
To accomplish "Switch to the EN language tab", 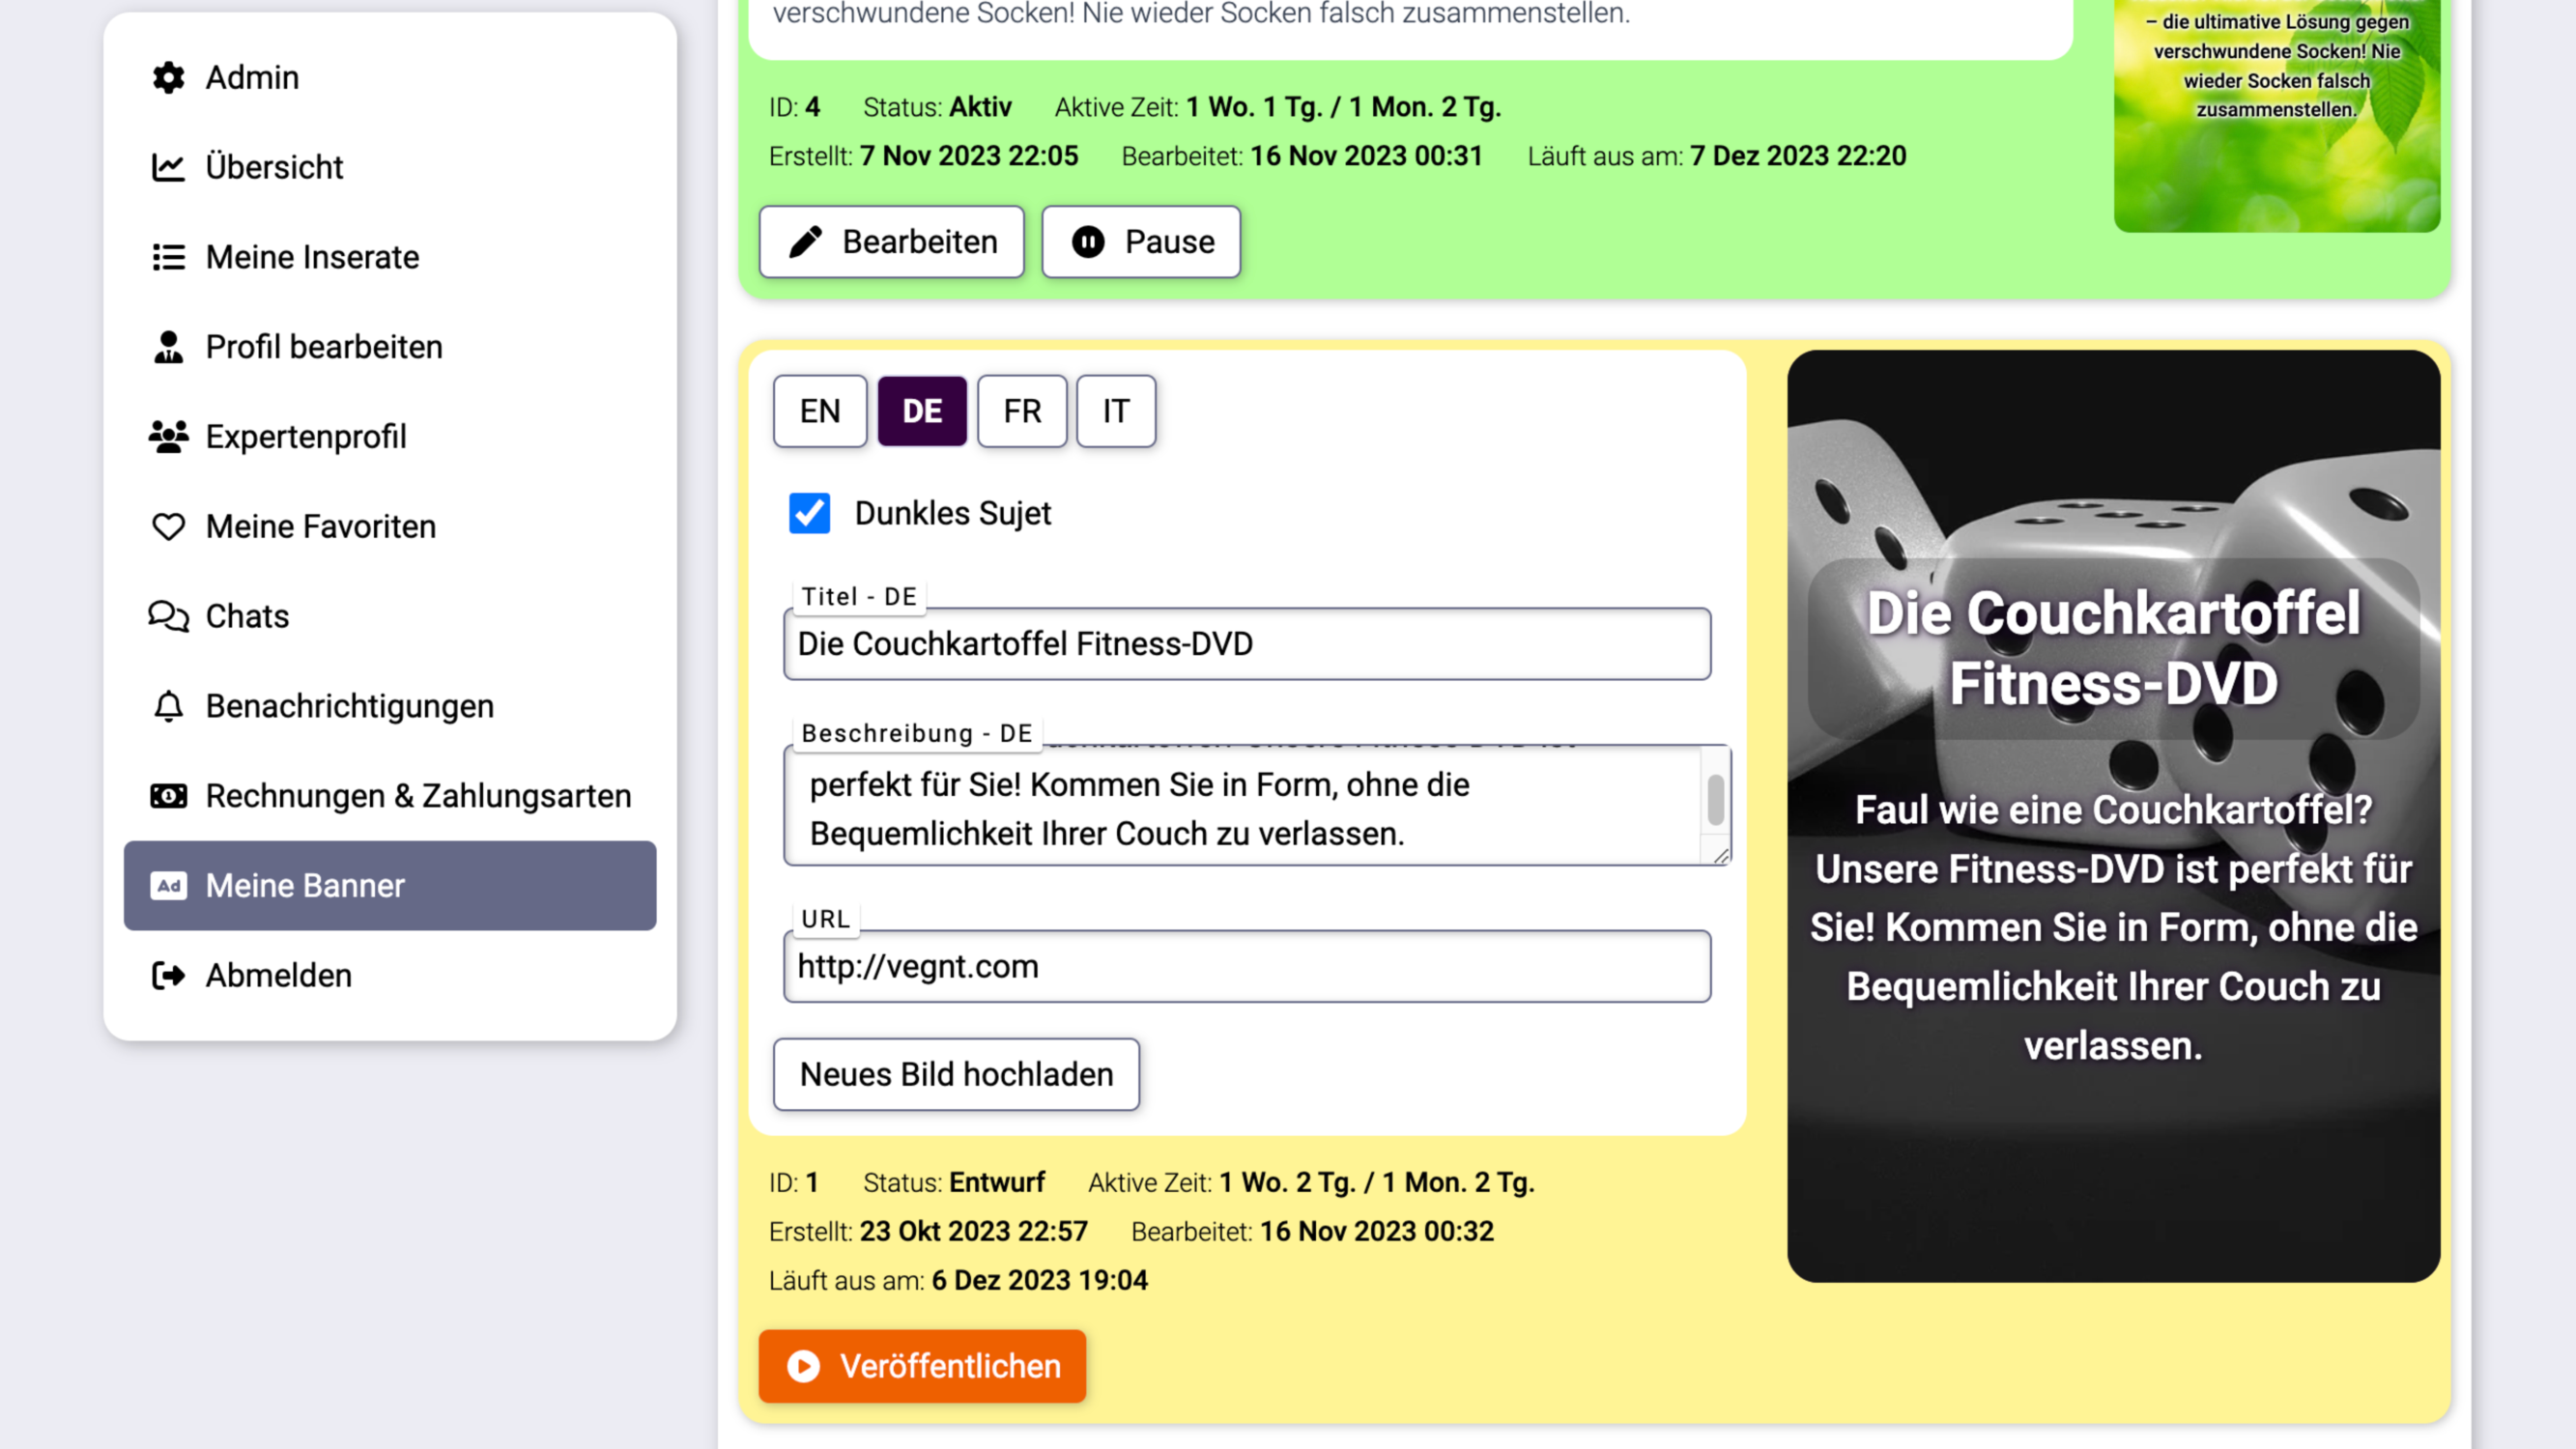I will 819,411.
